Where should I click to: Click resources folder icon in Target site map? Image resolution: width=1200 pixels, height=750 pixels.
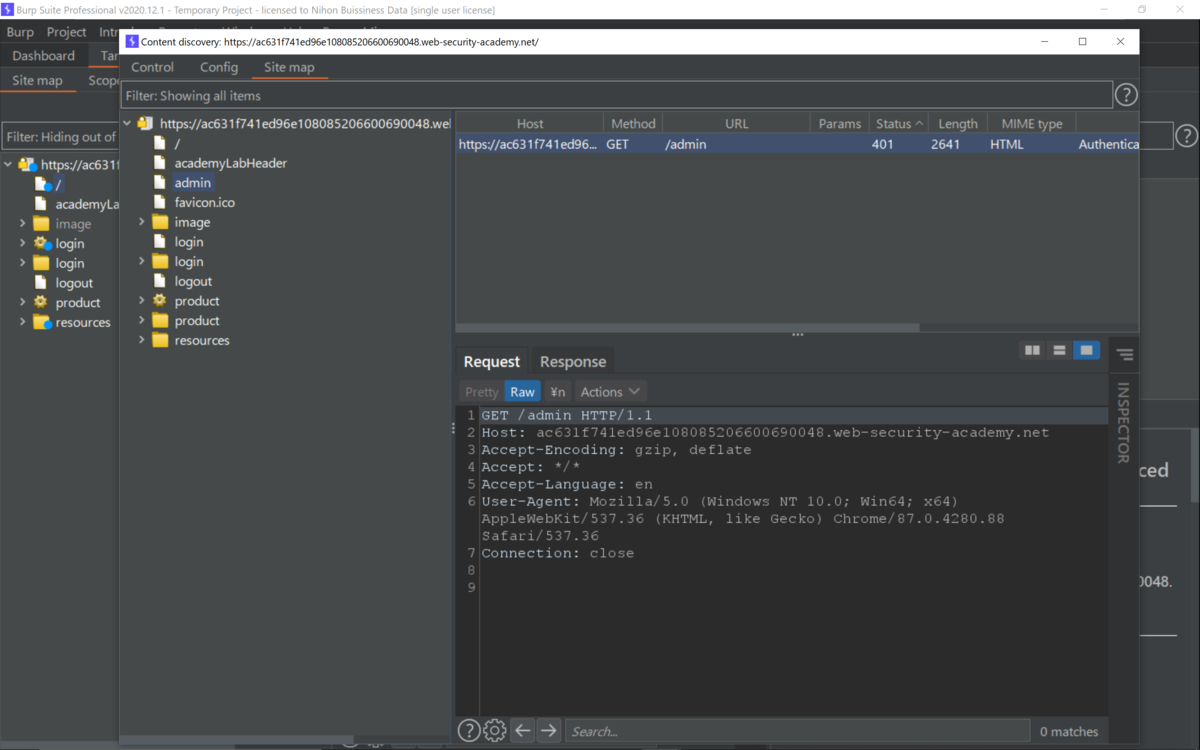click(x=42, y=322)
